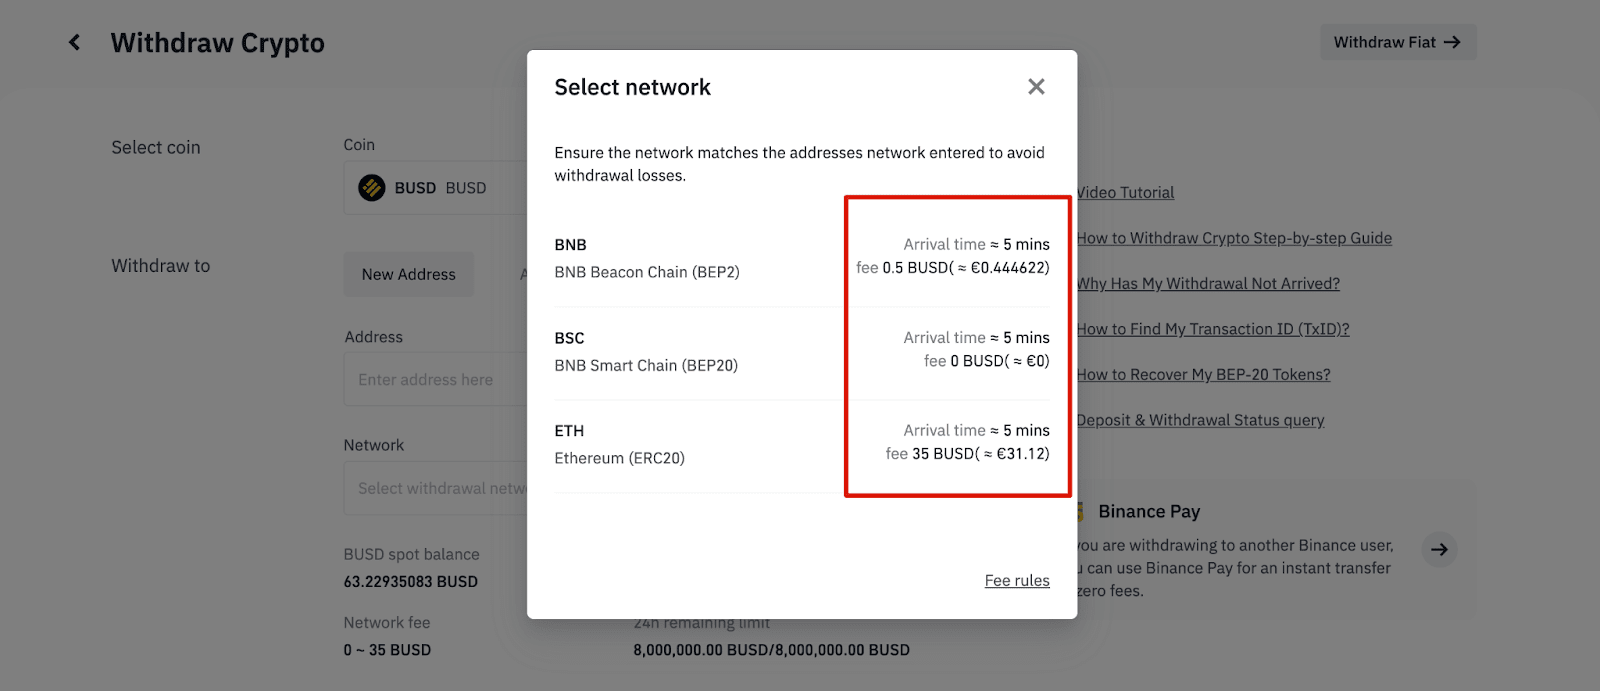Switch to the New Address tab

(x=408, y=274)
